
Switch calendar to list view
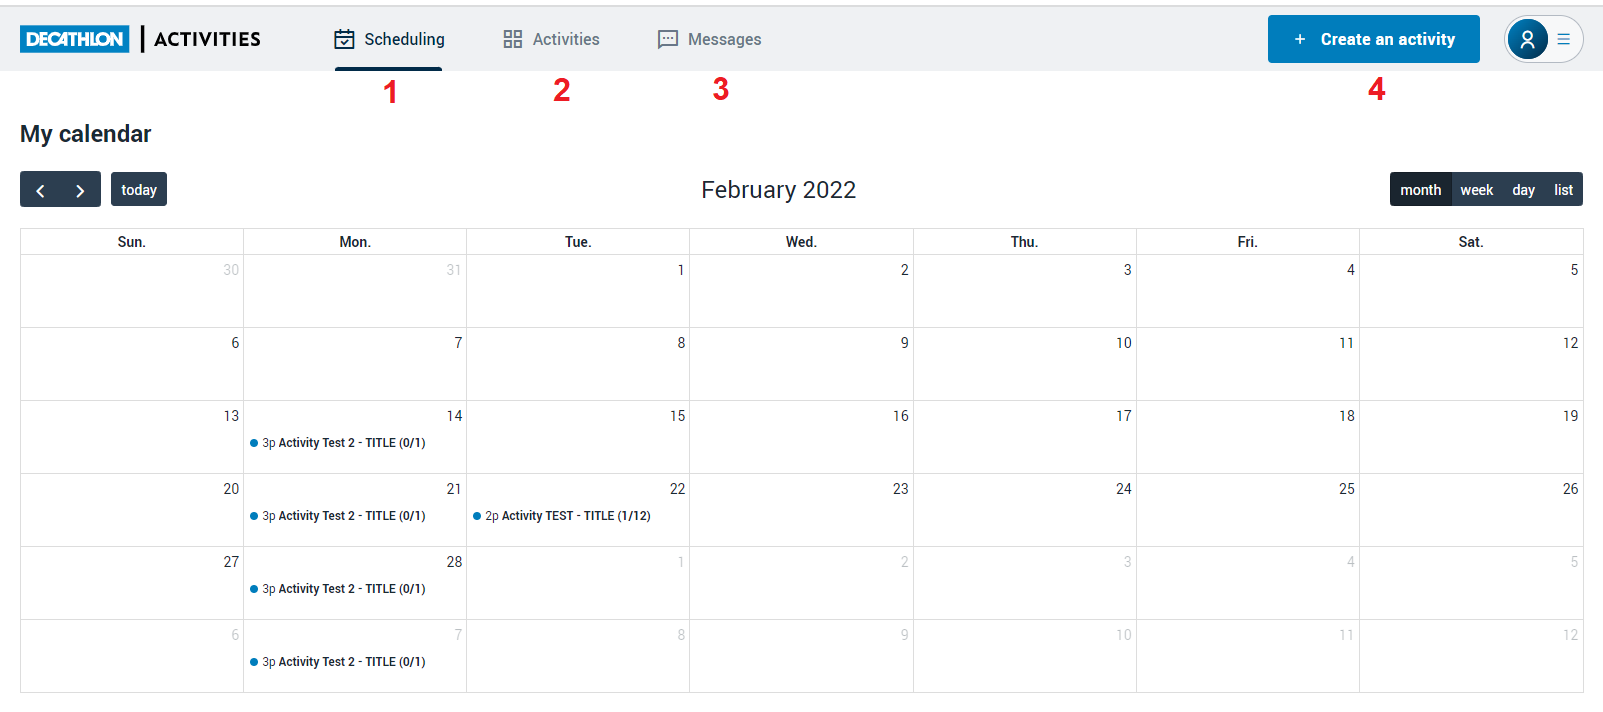[1563, 190]
